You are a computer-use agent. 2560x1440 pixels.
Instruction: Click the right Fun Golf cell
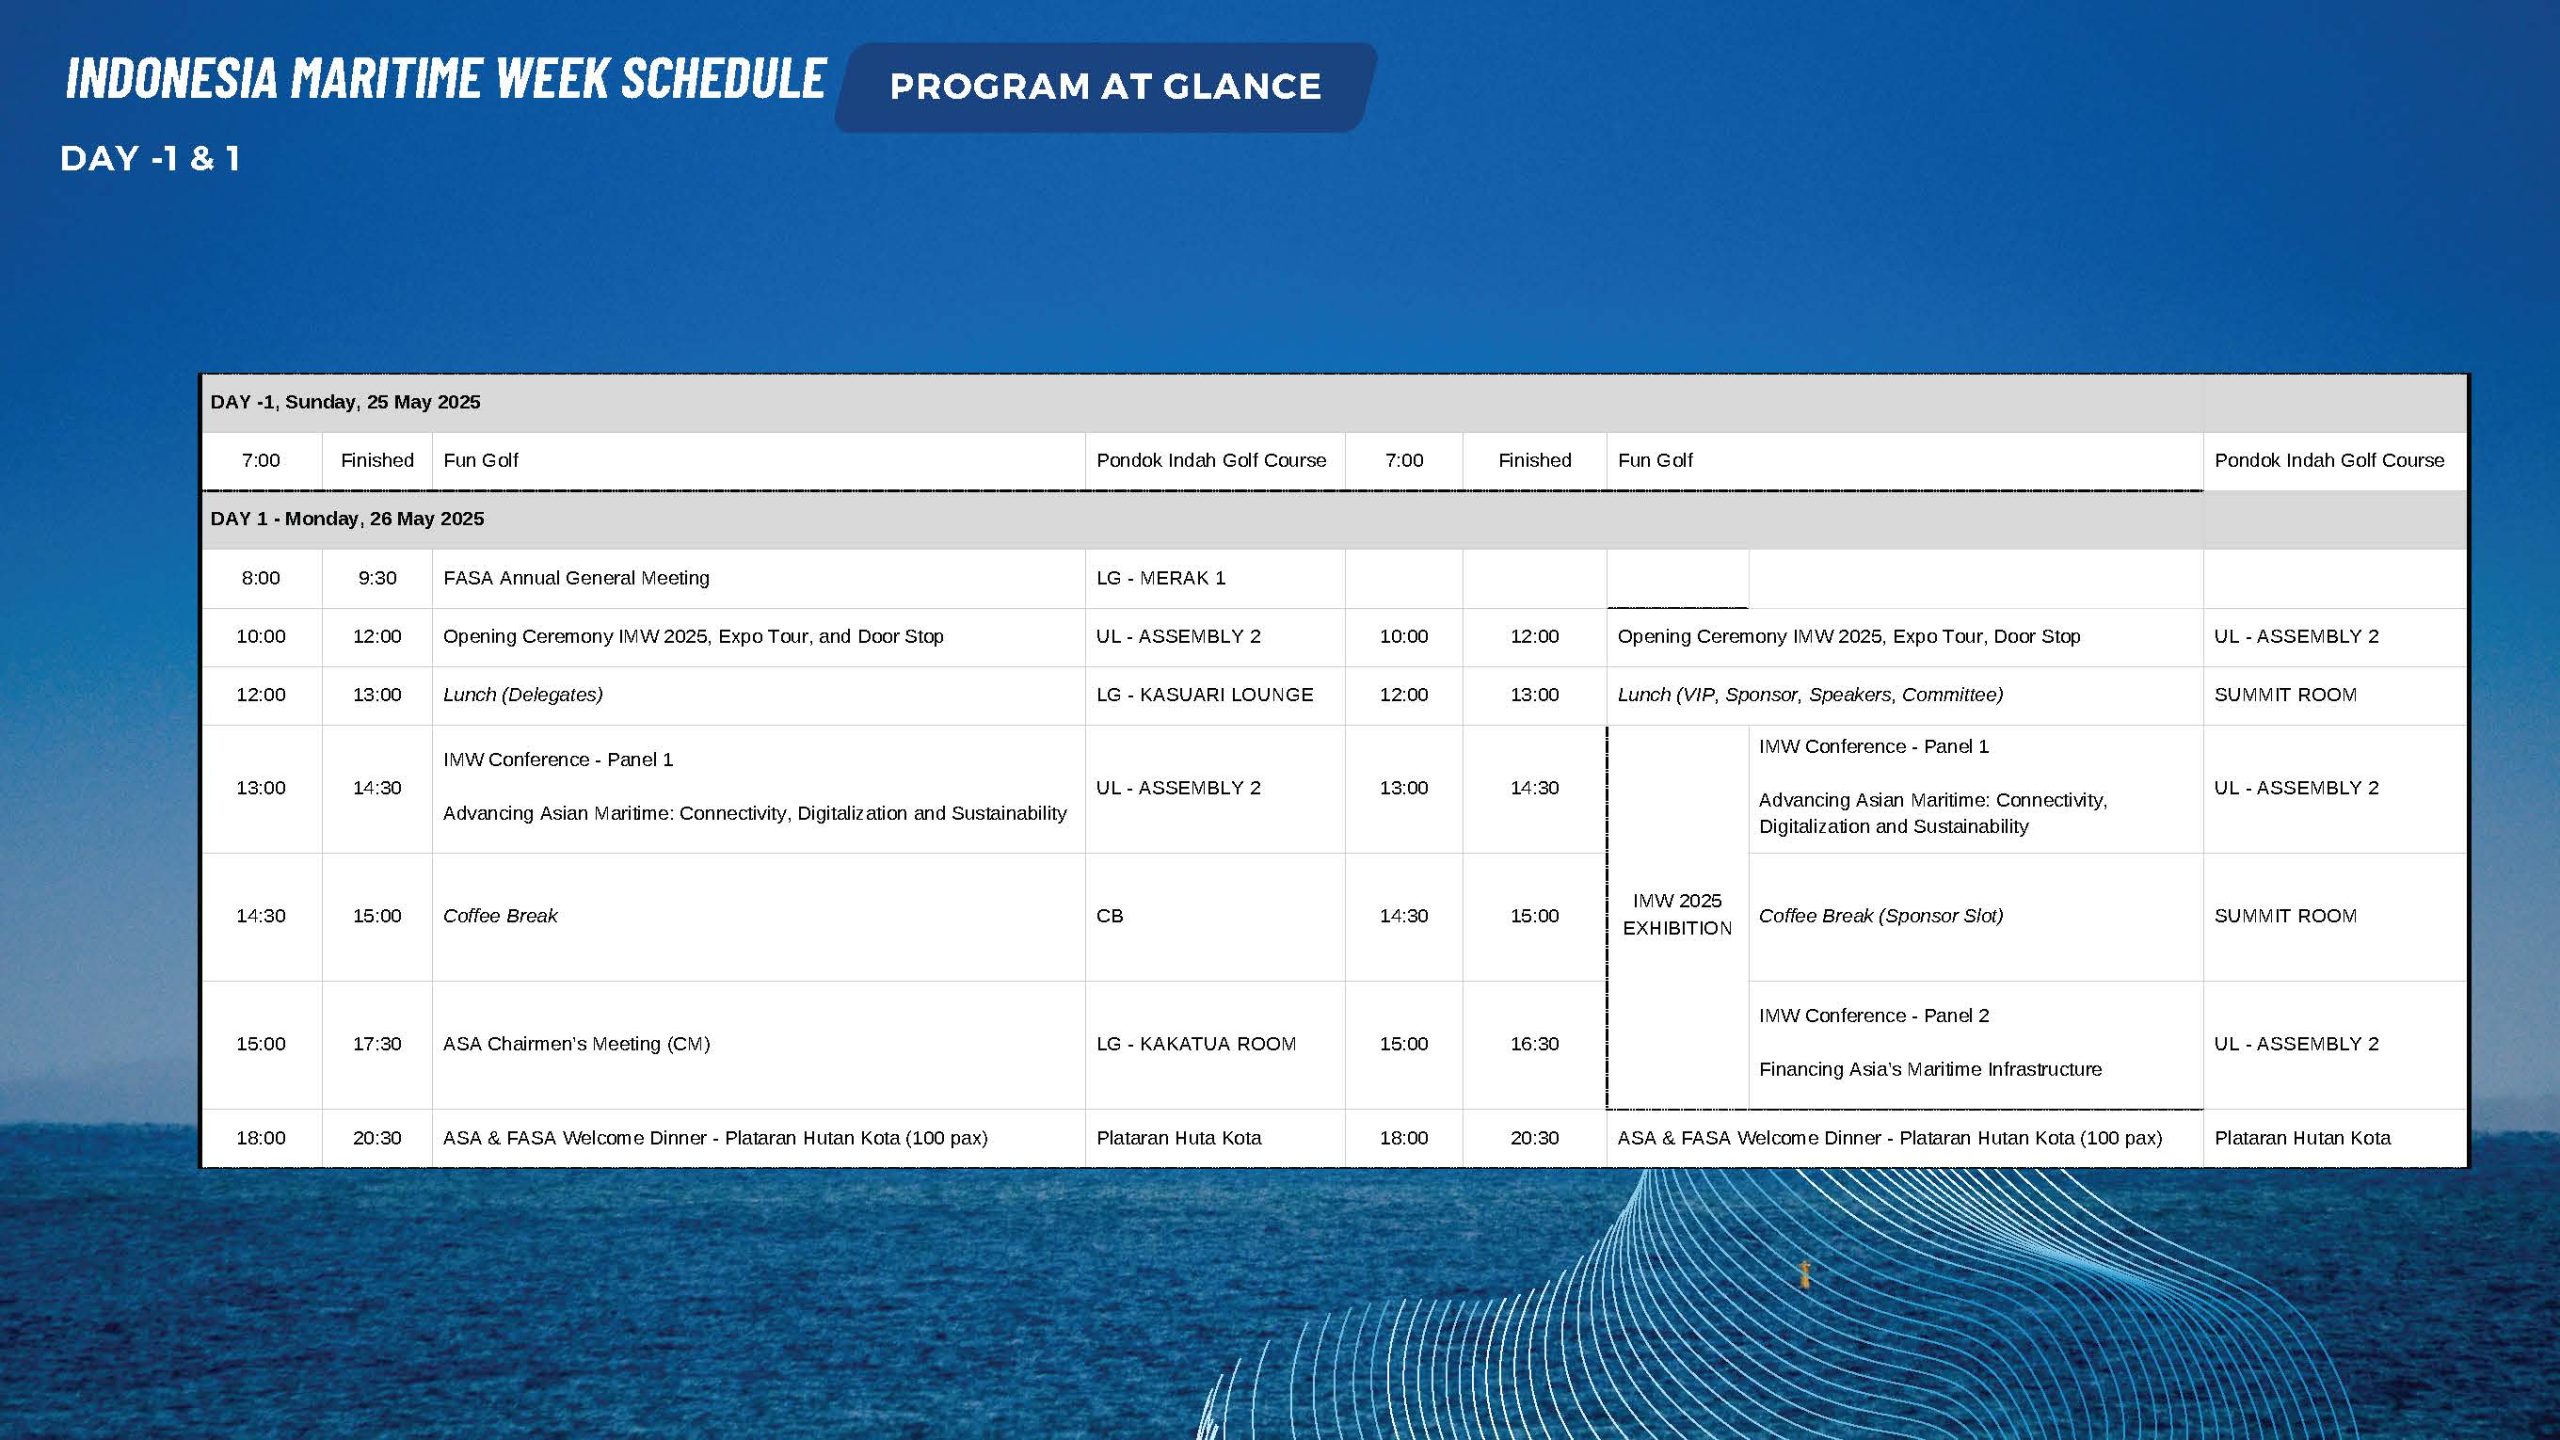(x=1904, y=461)
